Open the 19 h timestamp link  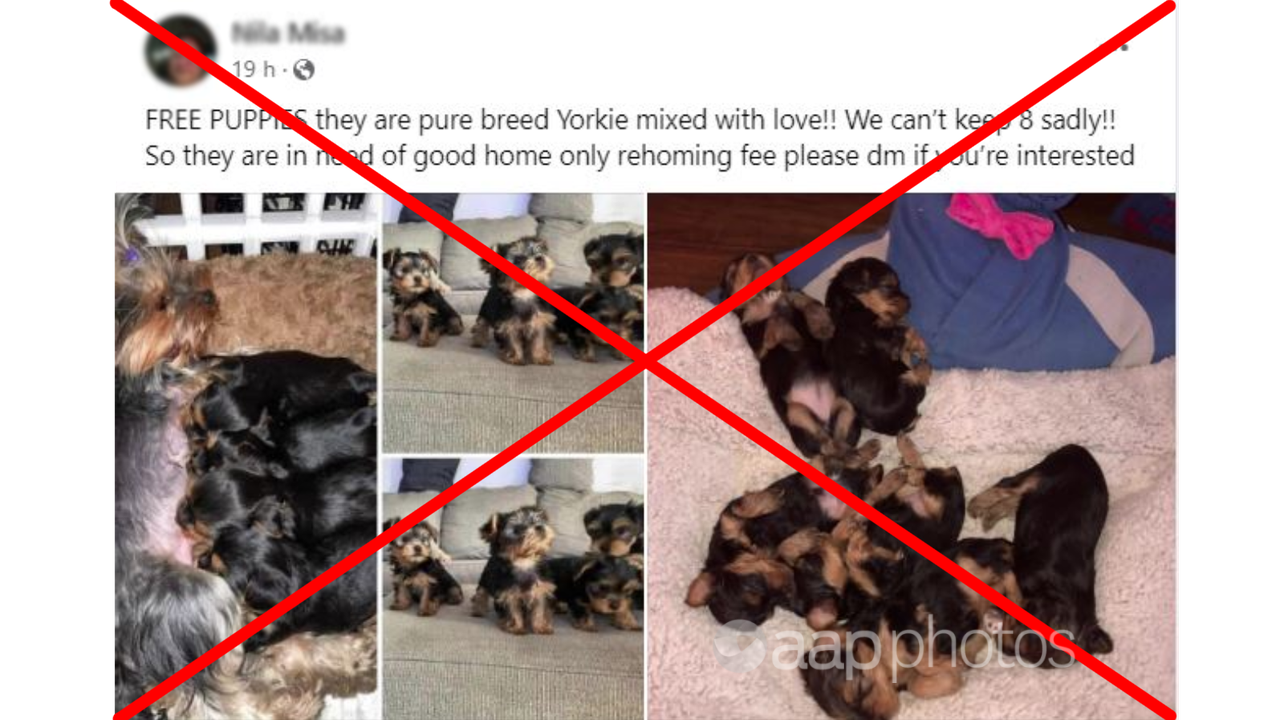click(253, 70)
